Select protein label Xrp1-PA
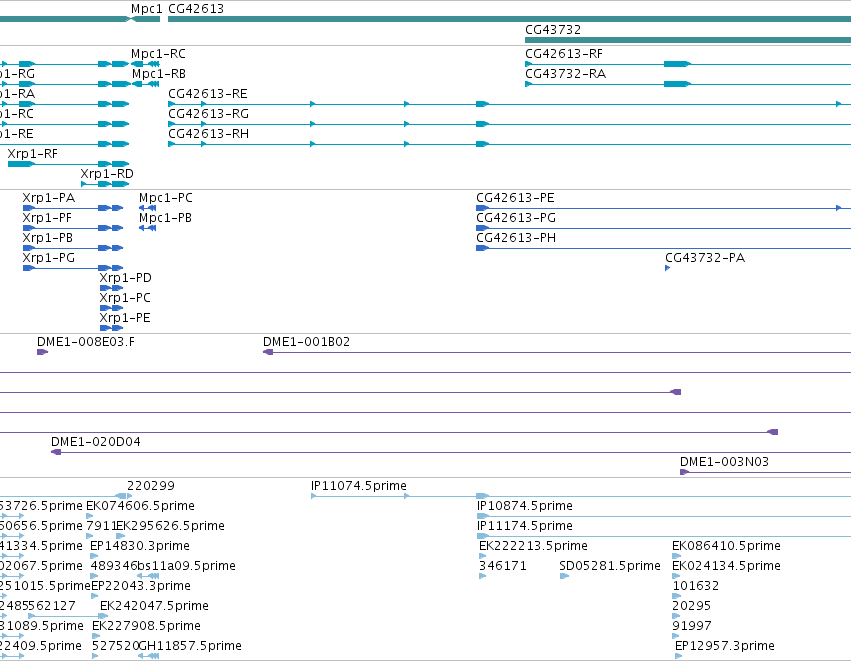The image size is (851, 661). click(x=49, y=198)
